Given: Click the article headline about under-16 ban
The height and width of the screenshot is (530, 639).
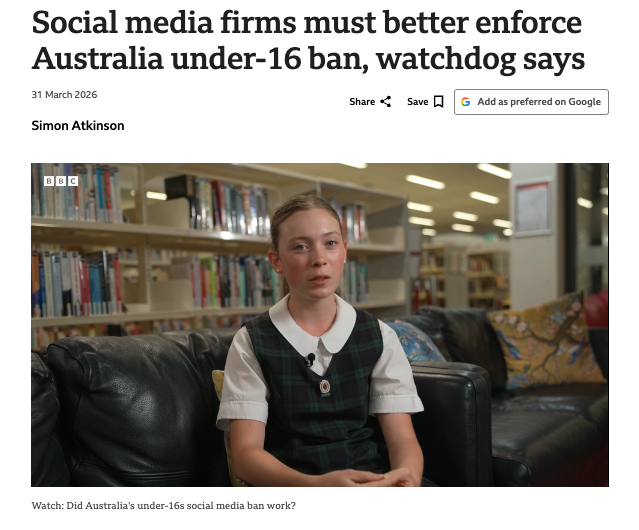Looking at the screenshot, I should 308,40.
